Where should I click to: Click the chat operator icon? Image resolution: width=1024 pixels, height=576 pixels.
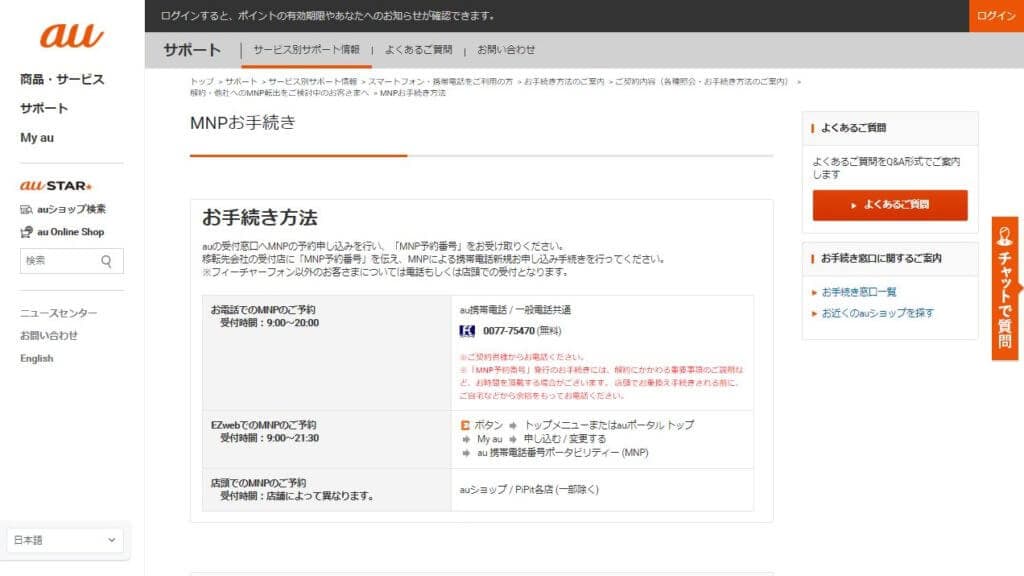coord(1005,236)
